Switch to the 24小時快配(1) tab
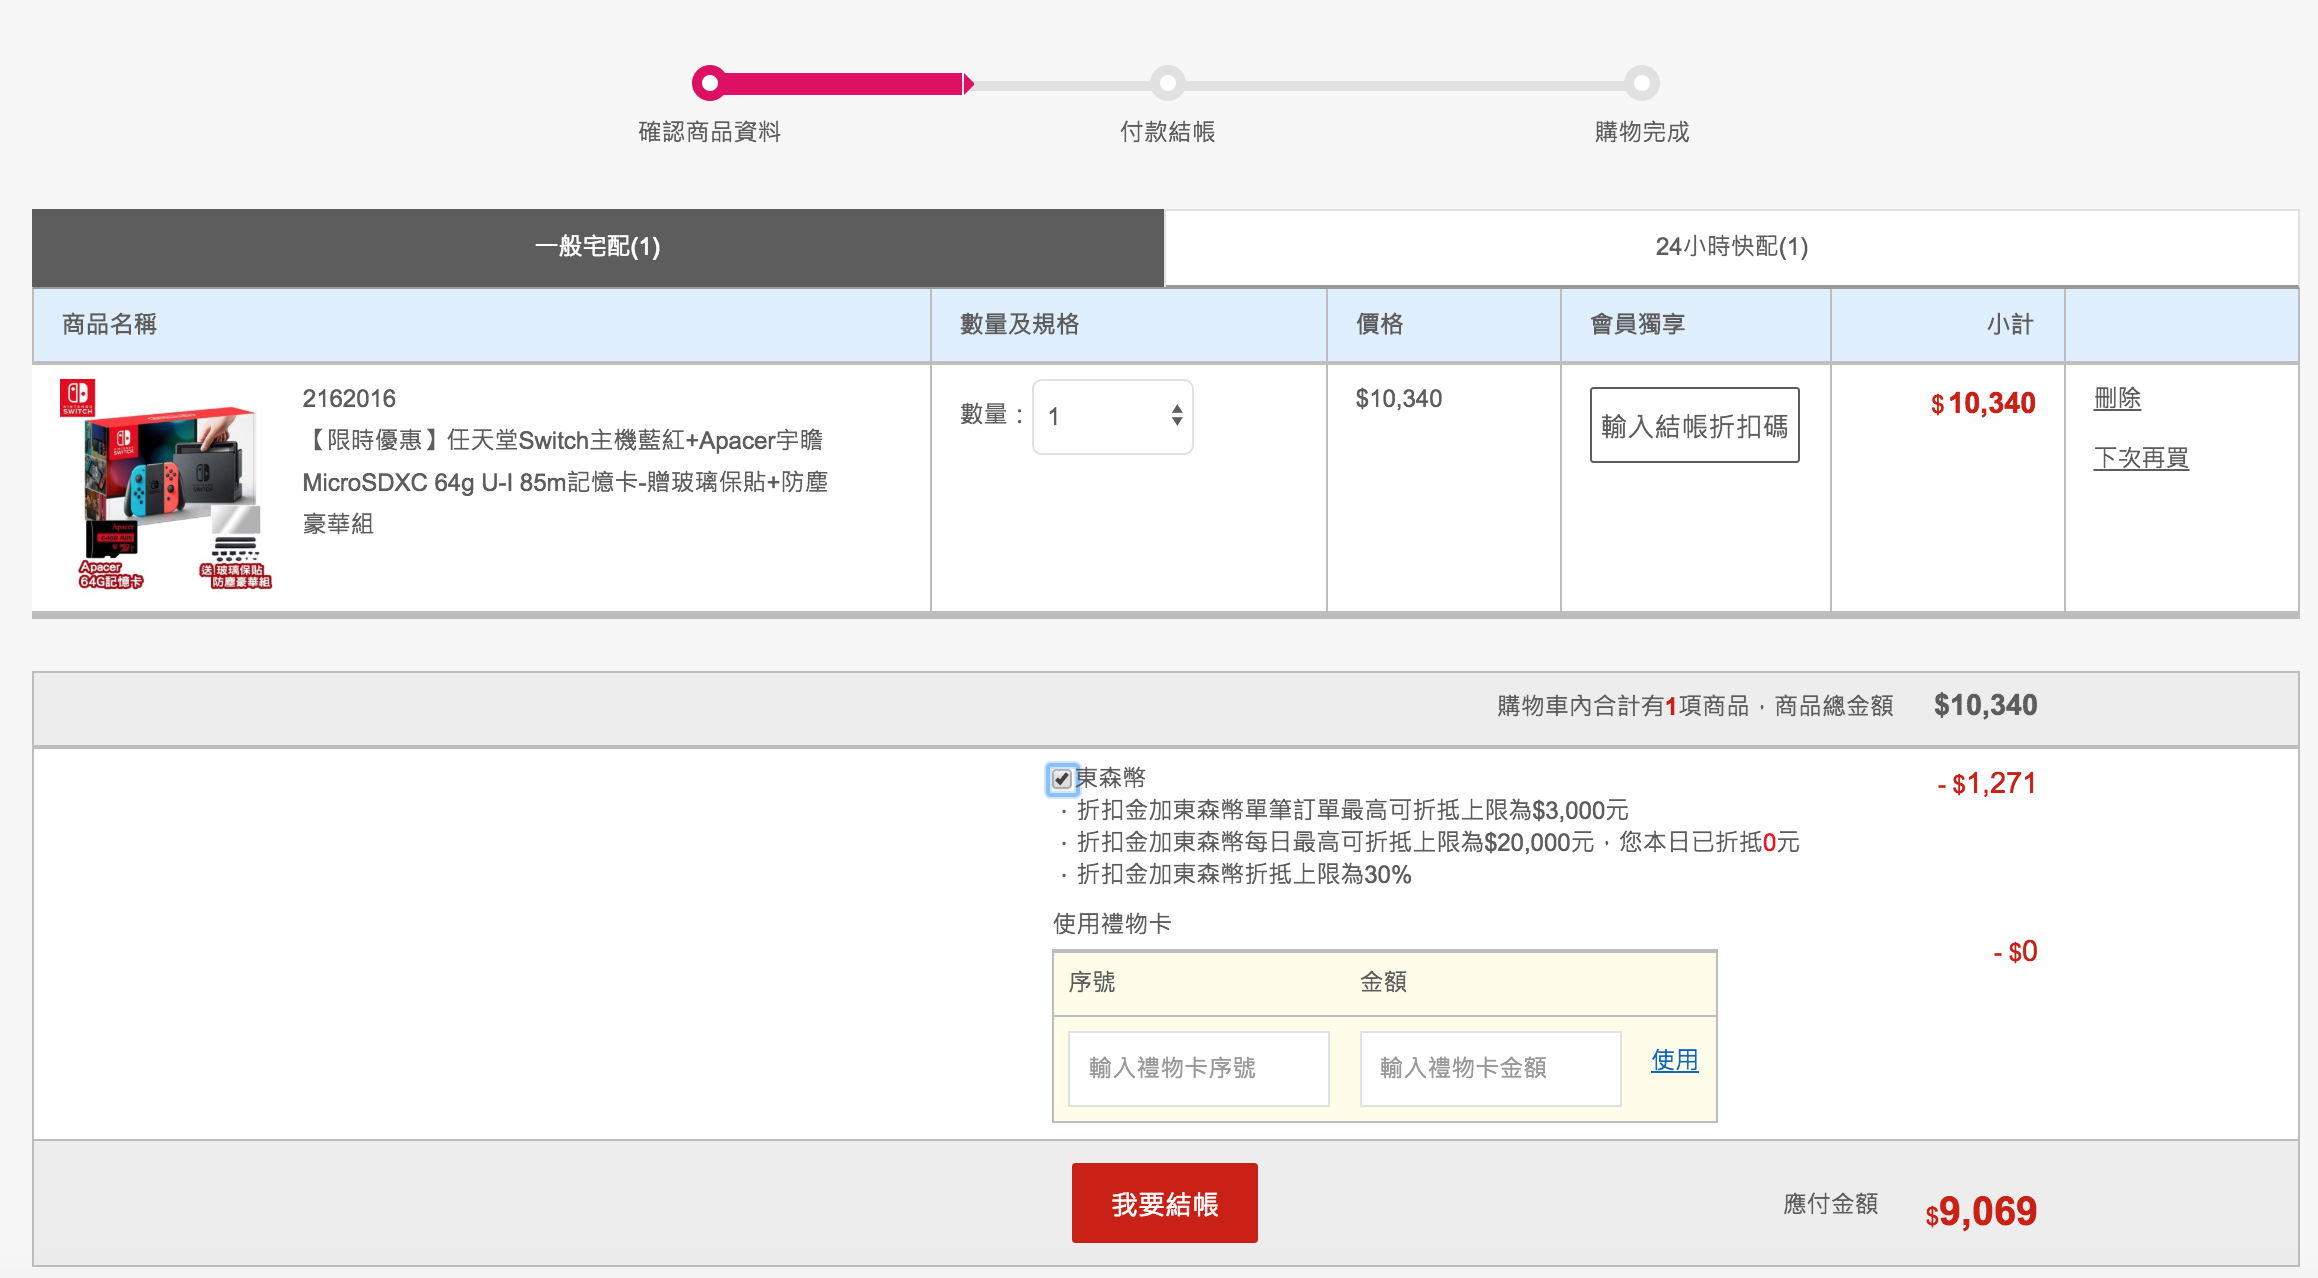The image size is (2318, 1278). [x=1731, y=247]
